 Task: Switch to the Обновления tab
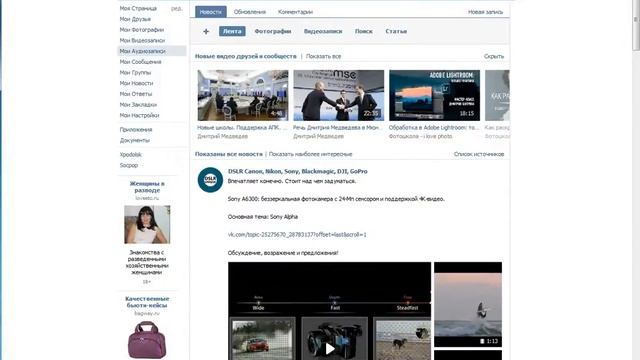(x=250, y=12)
